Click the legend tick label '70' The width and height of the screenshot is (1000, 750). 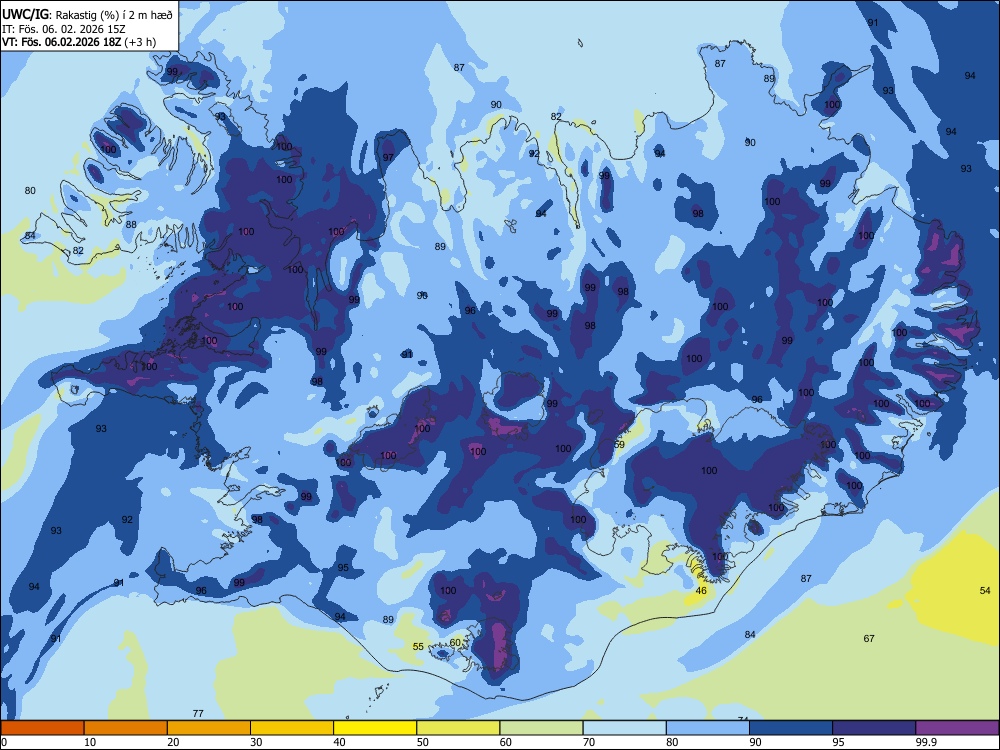tap(589, 742)
